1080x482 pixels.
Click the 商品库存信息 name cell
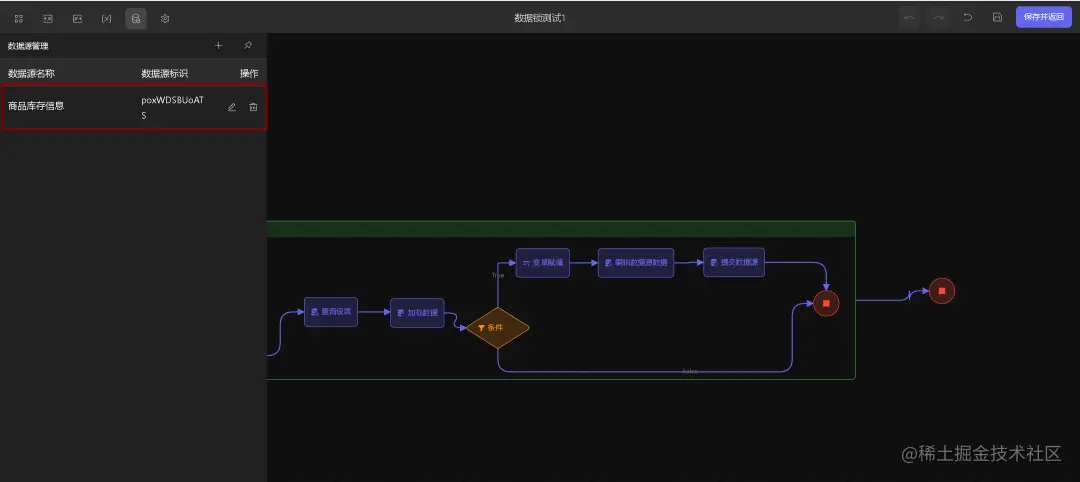click(x=36, y=106)
